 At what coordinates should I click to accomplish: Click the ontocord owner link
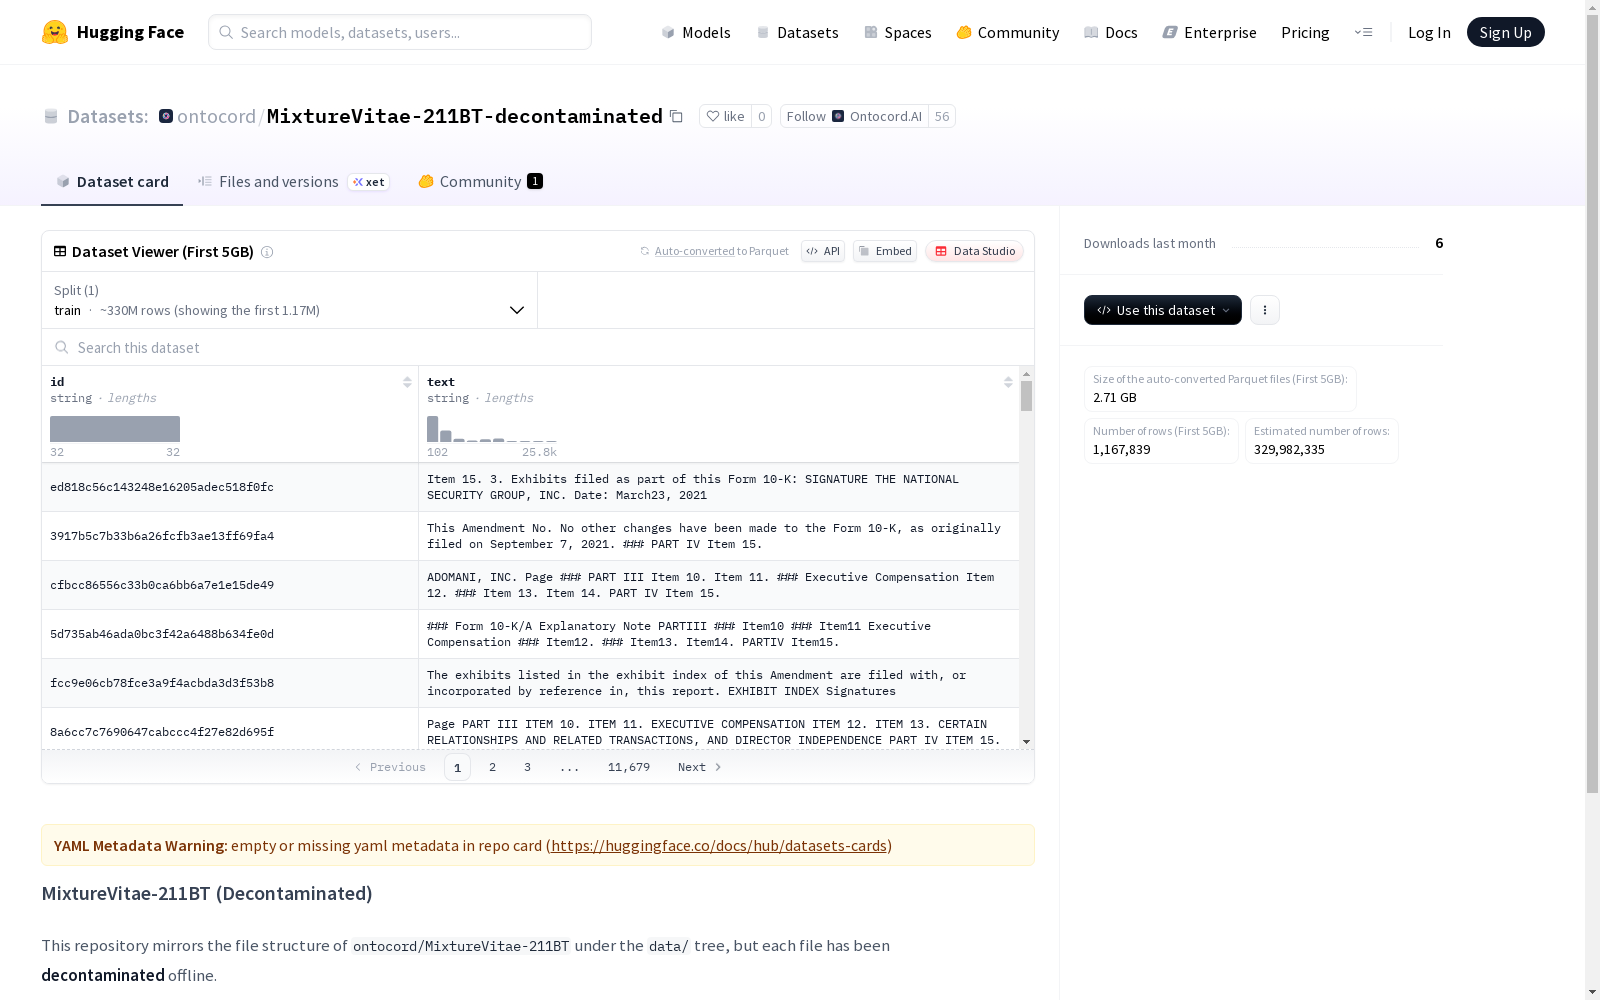point(216,116)
